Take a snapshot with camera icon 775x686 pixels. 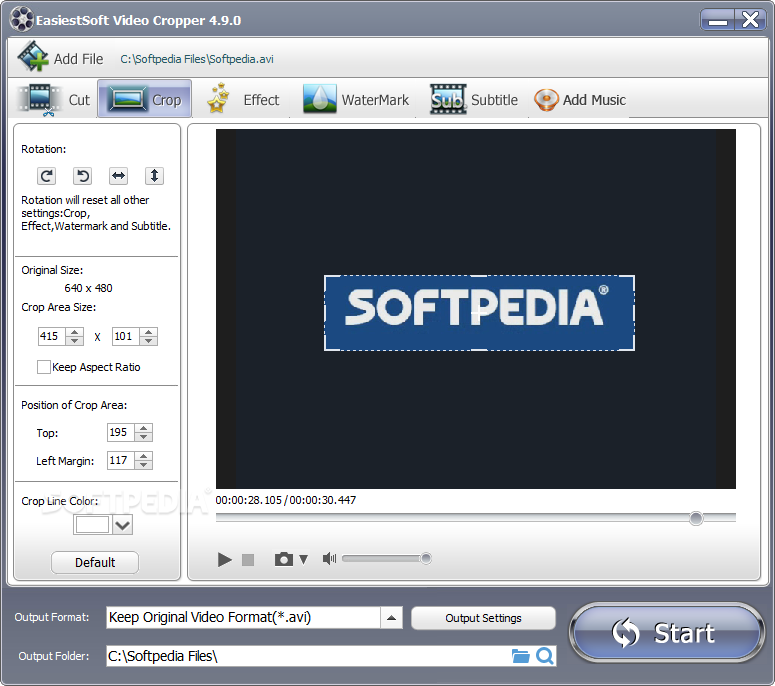click(x=284, y=559)
